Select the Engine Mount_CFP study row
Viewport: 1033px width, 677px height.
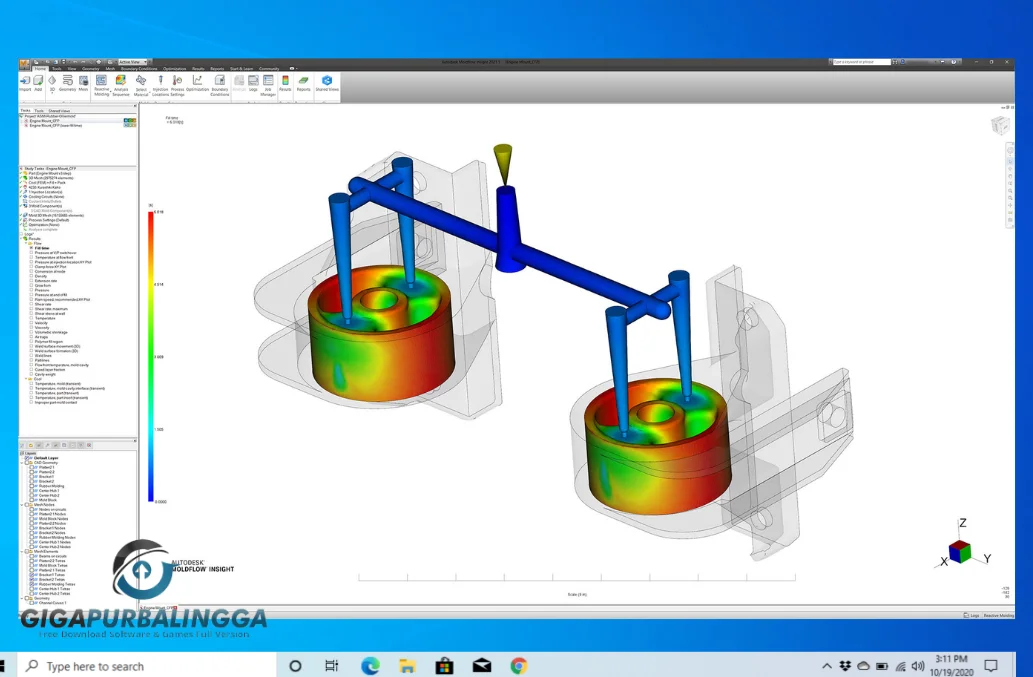(78, 121)
